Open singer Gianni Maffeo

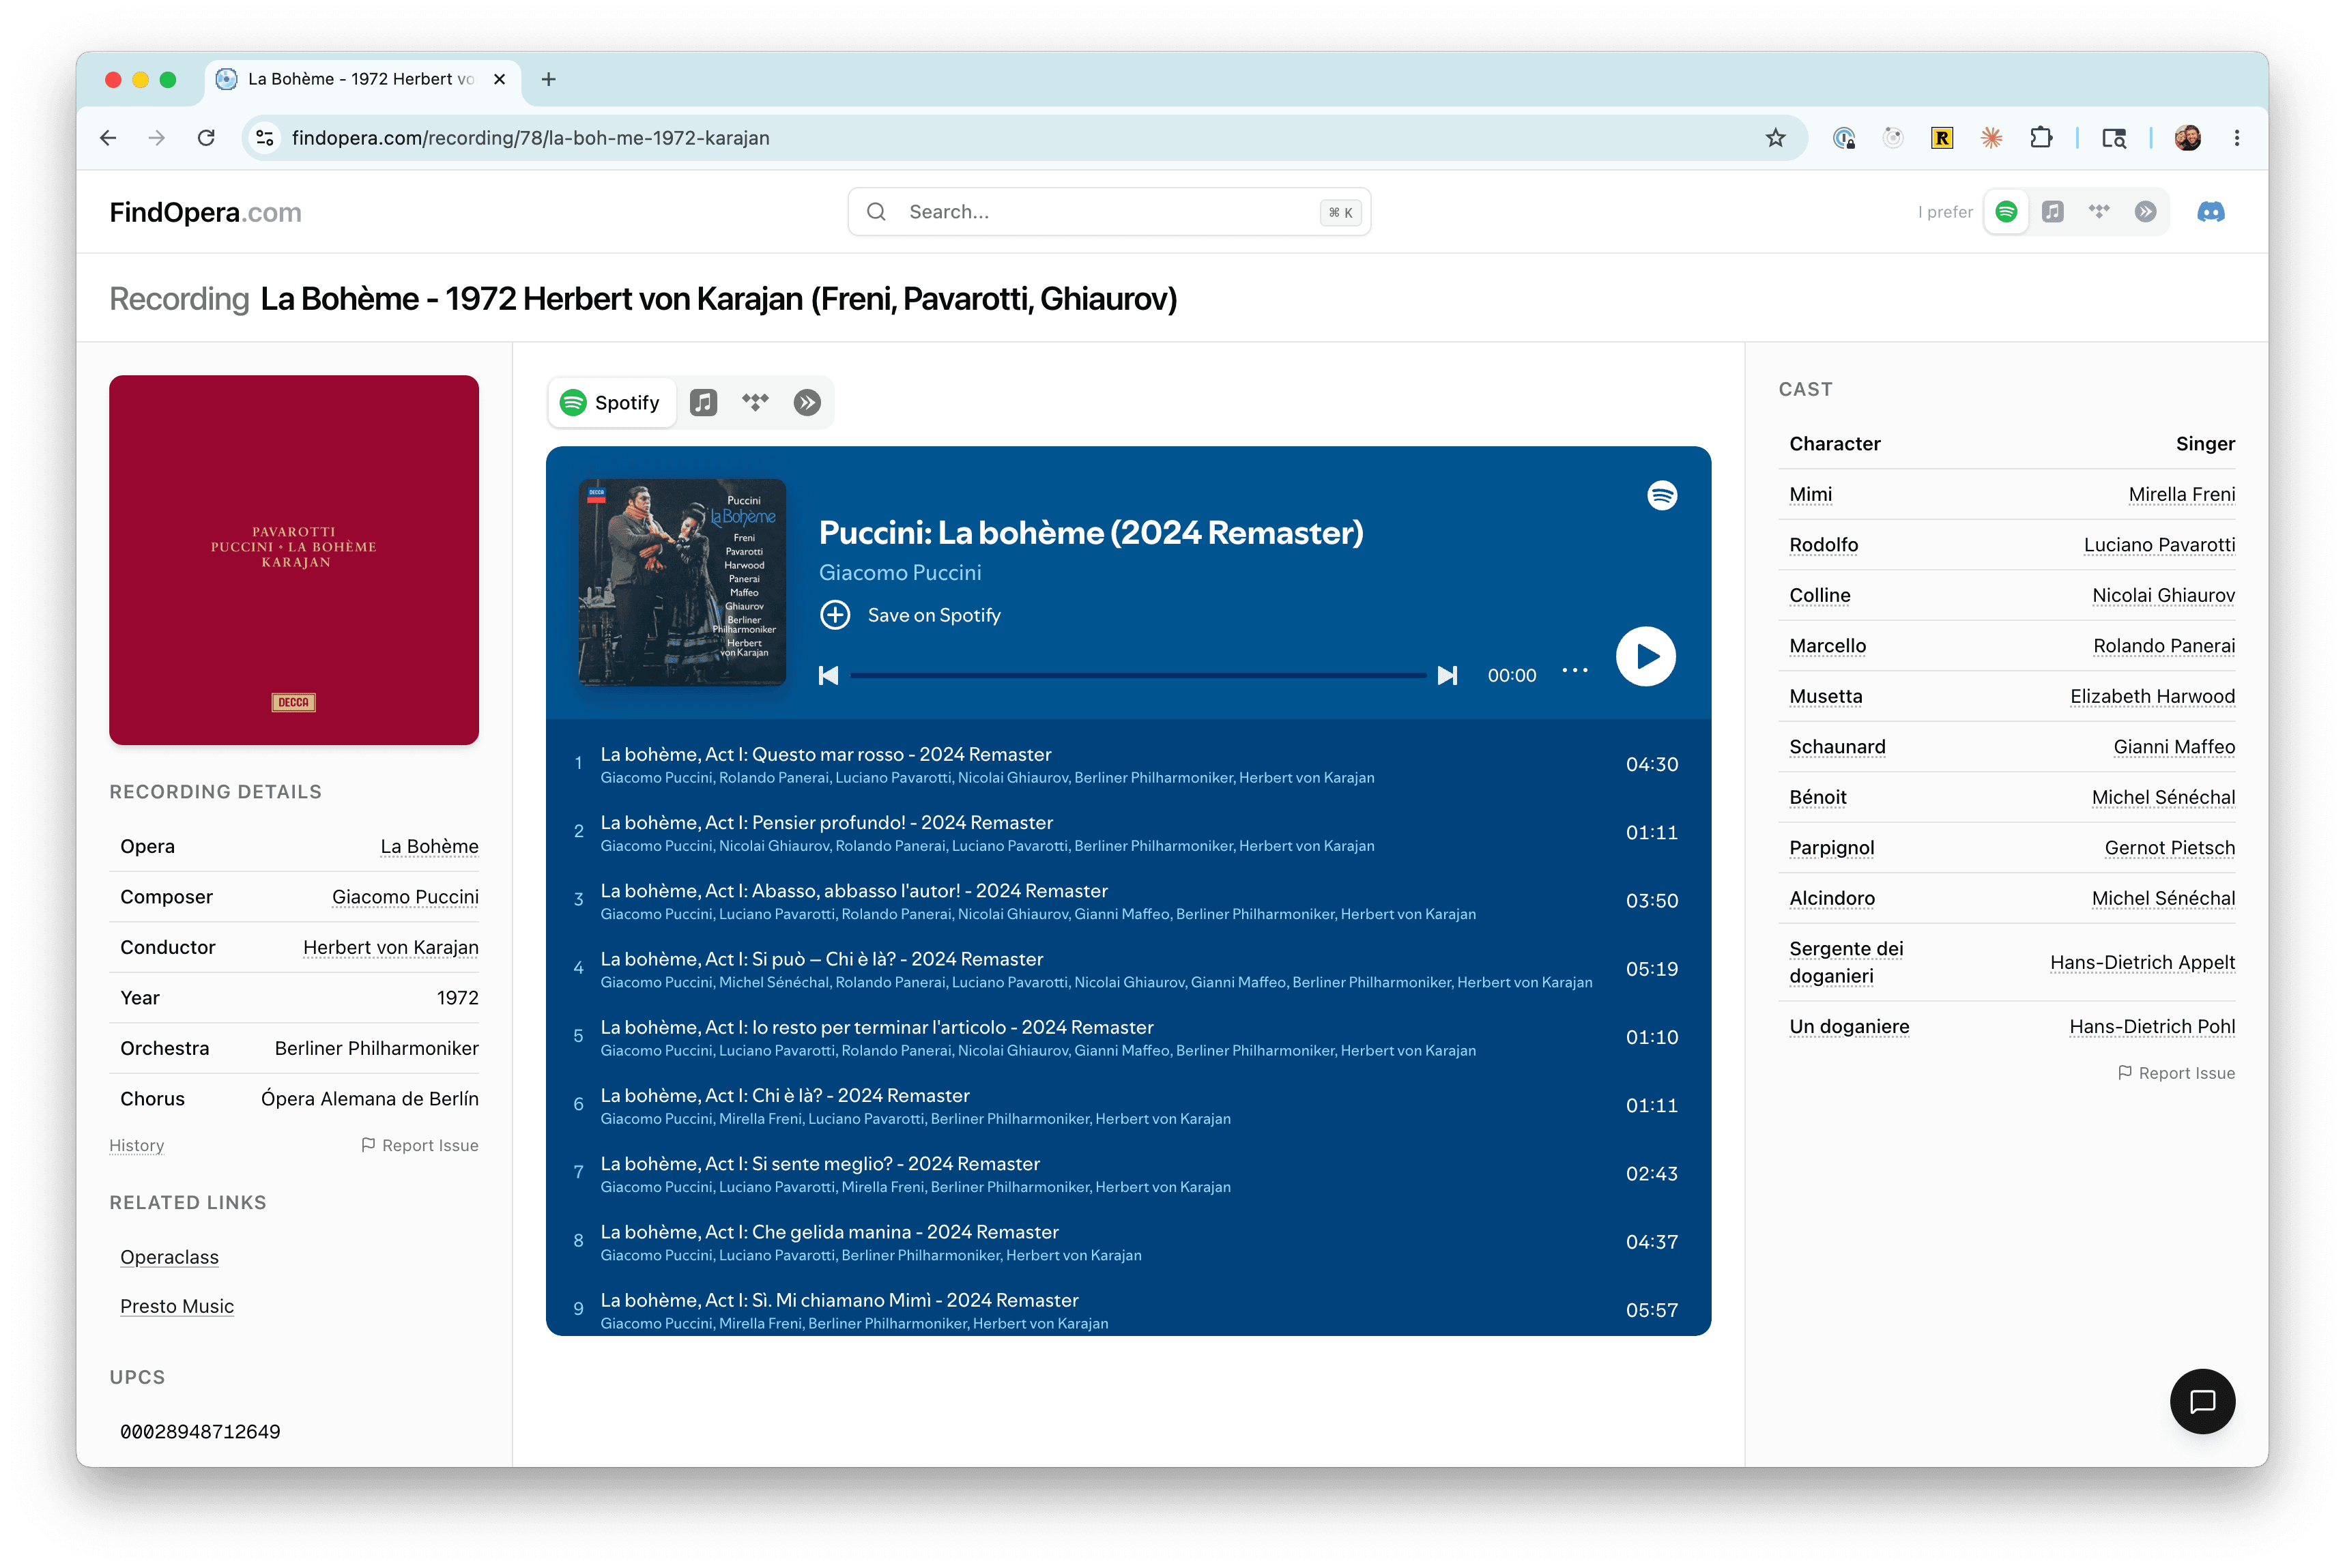tap(2174, 747)
